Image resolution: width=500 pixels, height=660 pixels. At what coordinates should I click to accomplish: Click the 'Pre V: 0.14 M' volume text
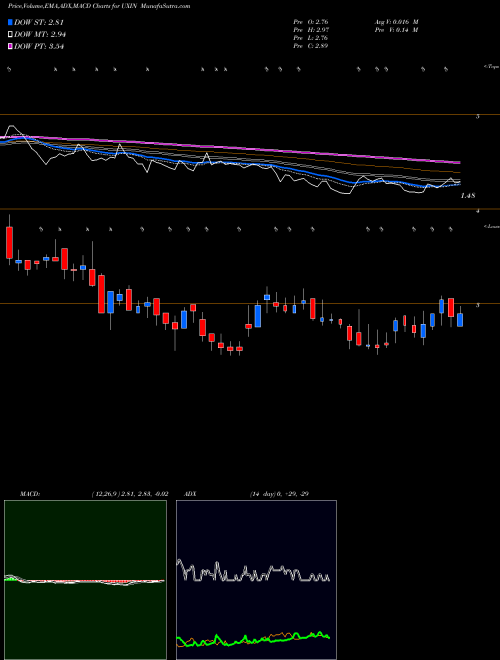[395, 30]
